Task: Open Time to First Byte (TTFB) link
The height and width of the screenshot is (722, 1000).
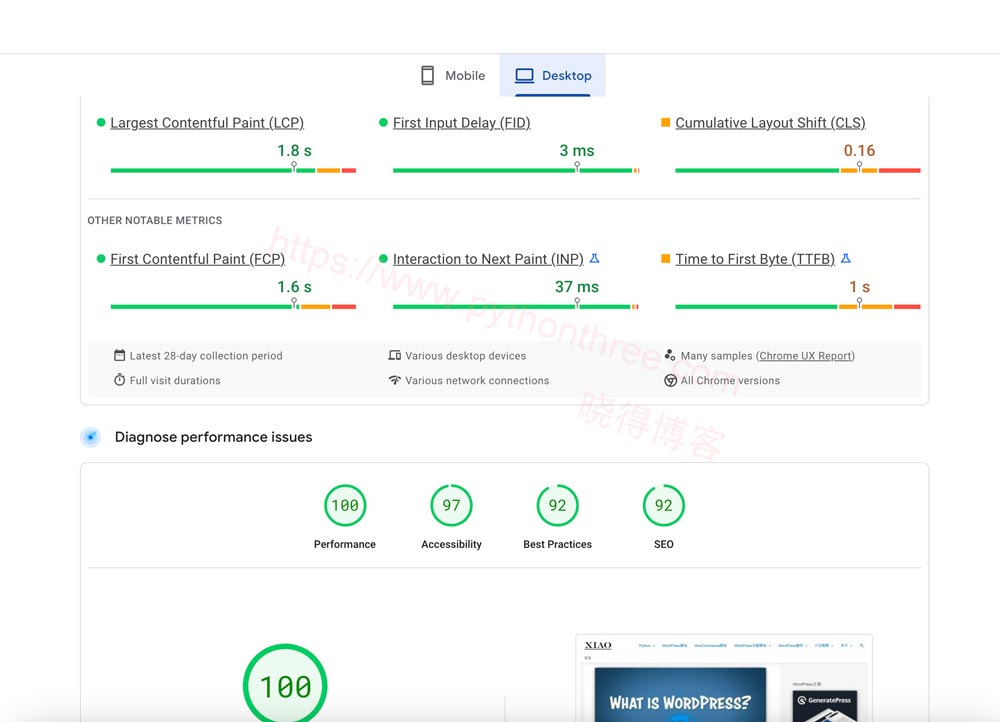Action: (x=754, y=259)
